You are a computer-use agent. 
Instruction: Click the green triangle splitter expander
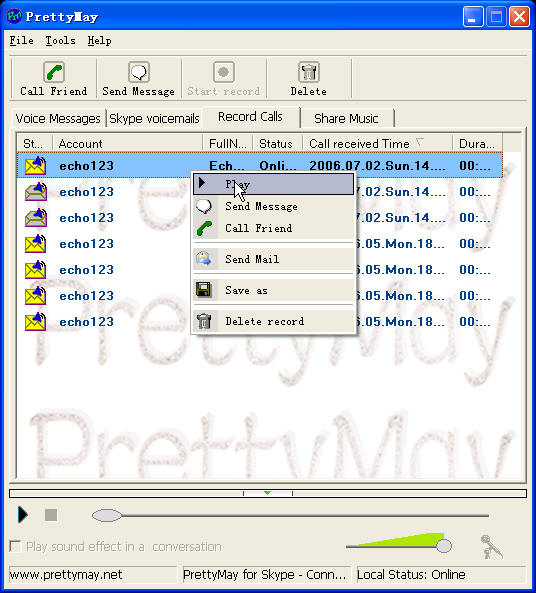click(x=267, y=493)
